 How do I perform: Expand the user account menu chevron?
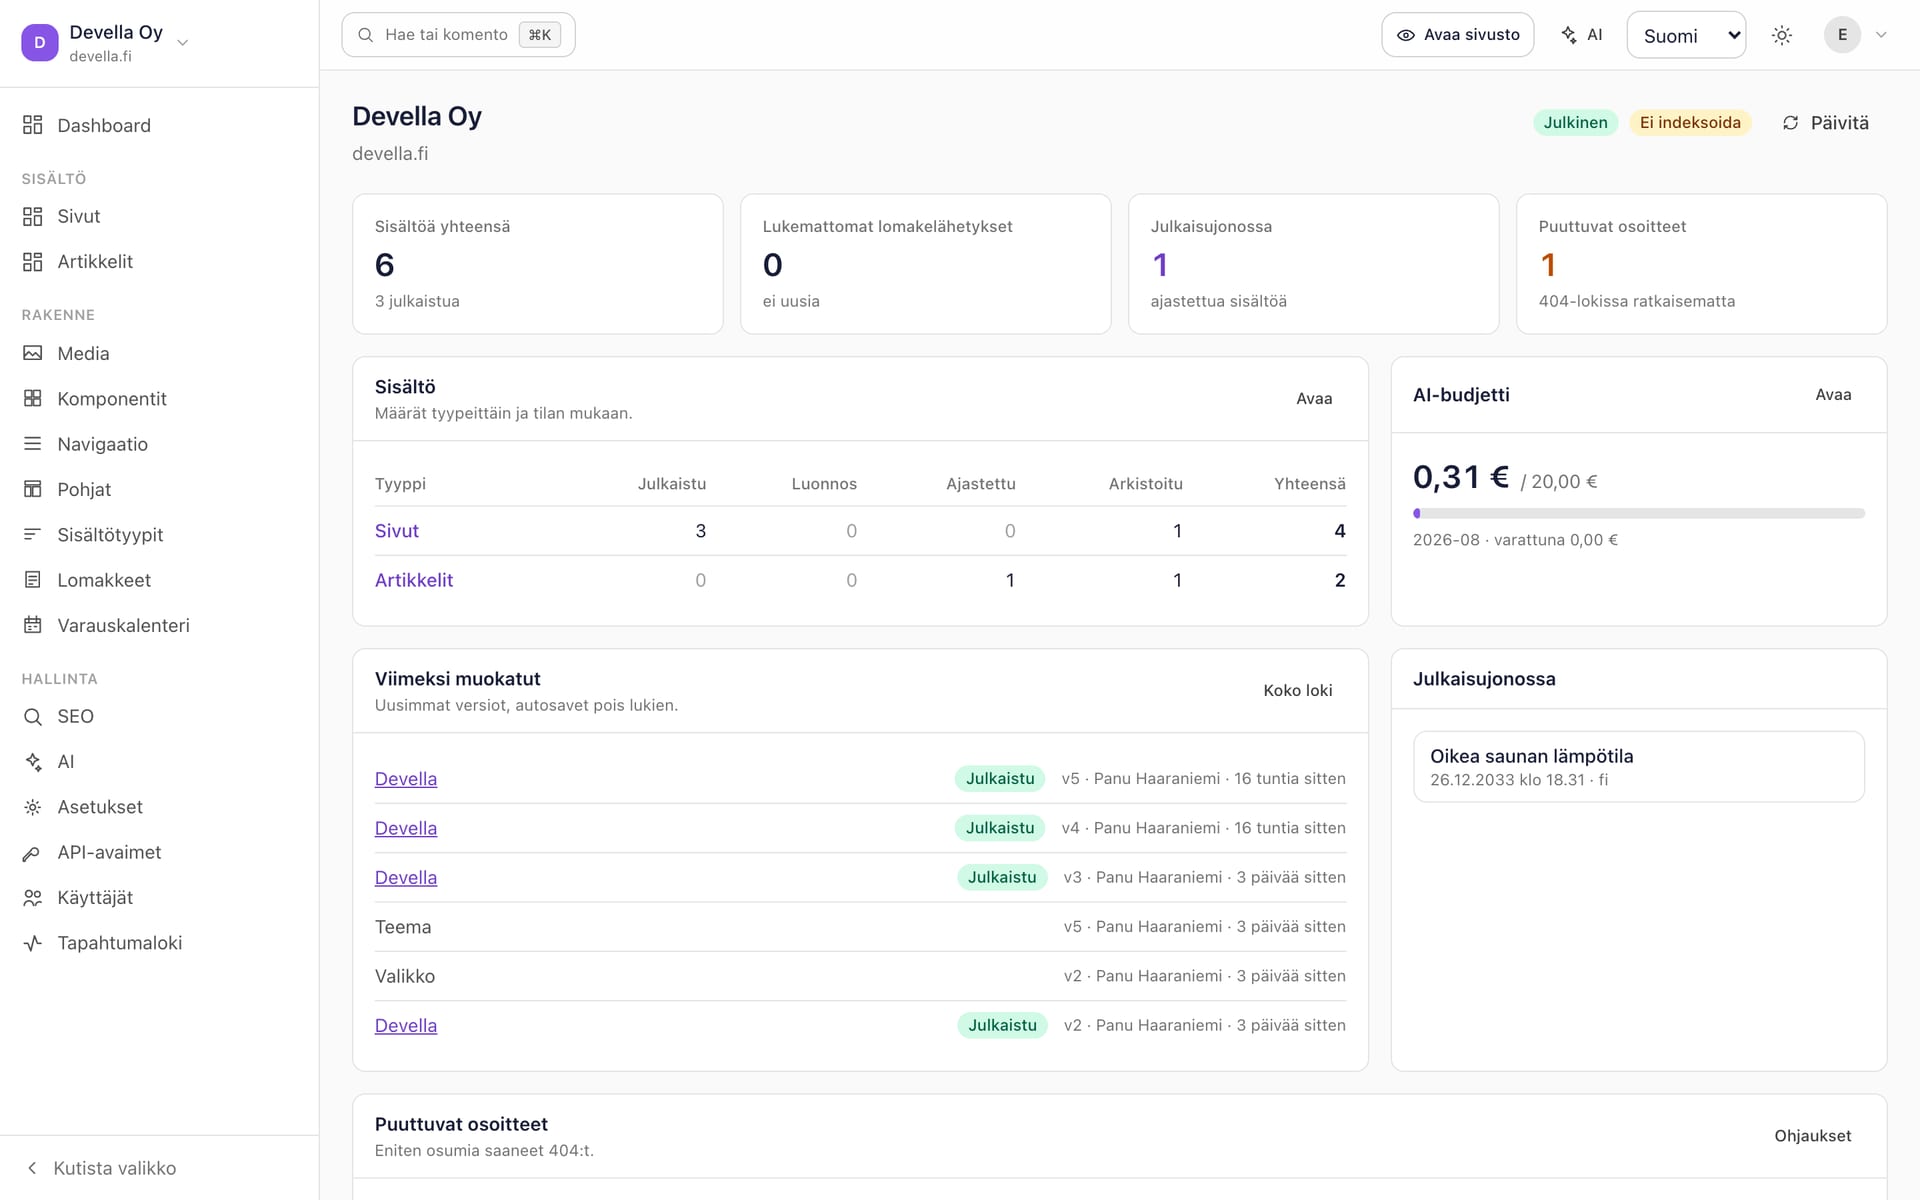click(x=1881, y=35)
